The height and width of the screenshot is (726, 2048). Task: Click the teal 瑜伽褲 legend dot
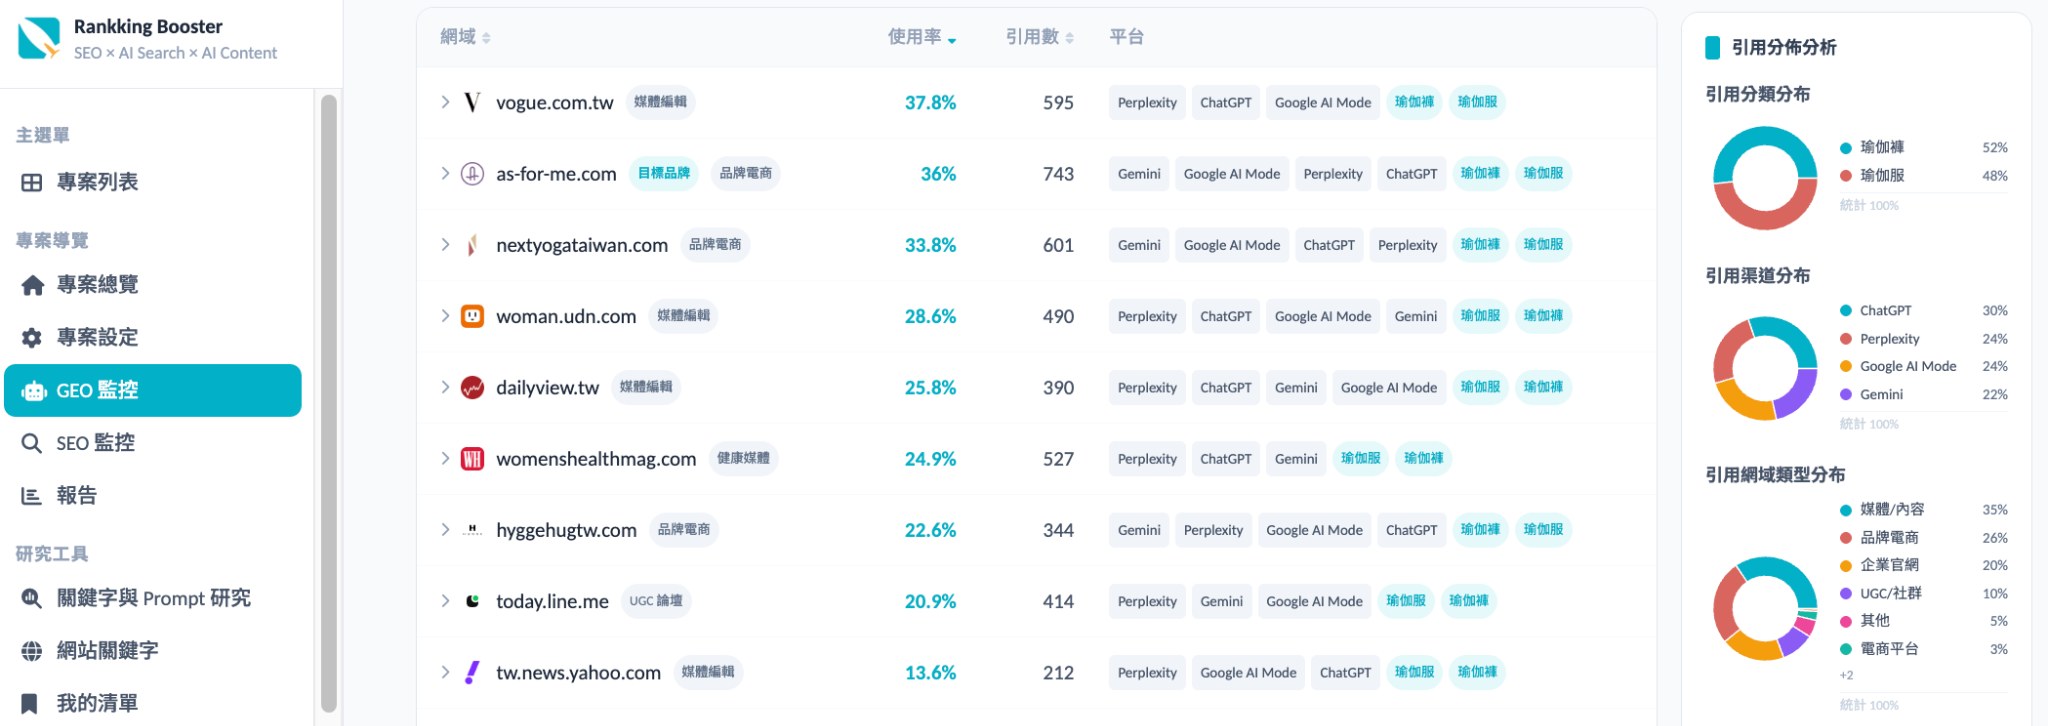tap(1846, 148)
